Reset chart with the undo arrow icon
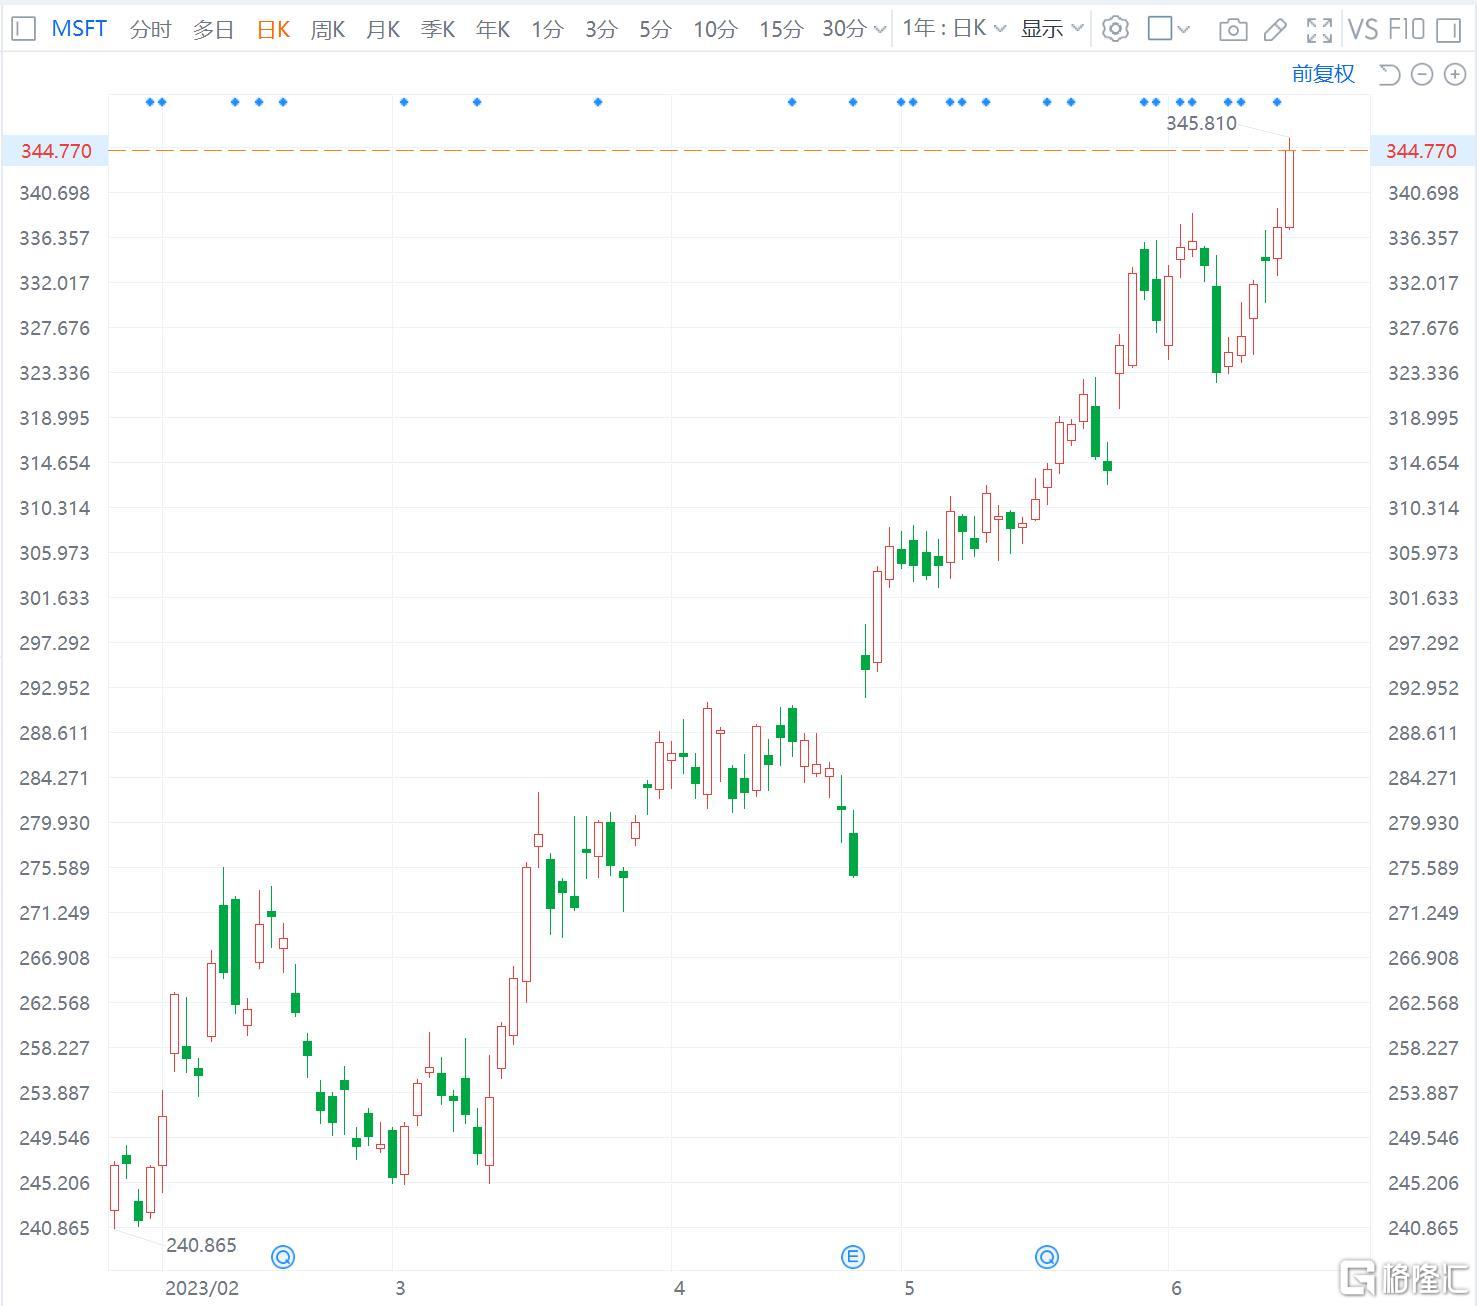 point(1388,74)
